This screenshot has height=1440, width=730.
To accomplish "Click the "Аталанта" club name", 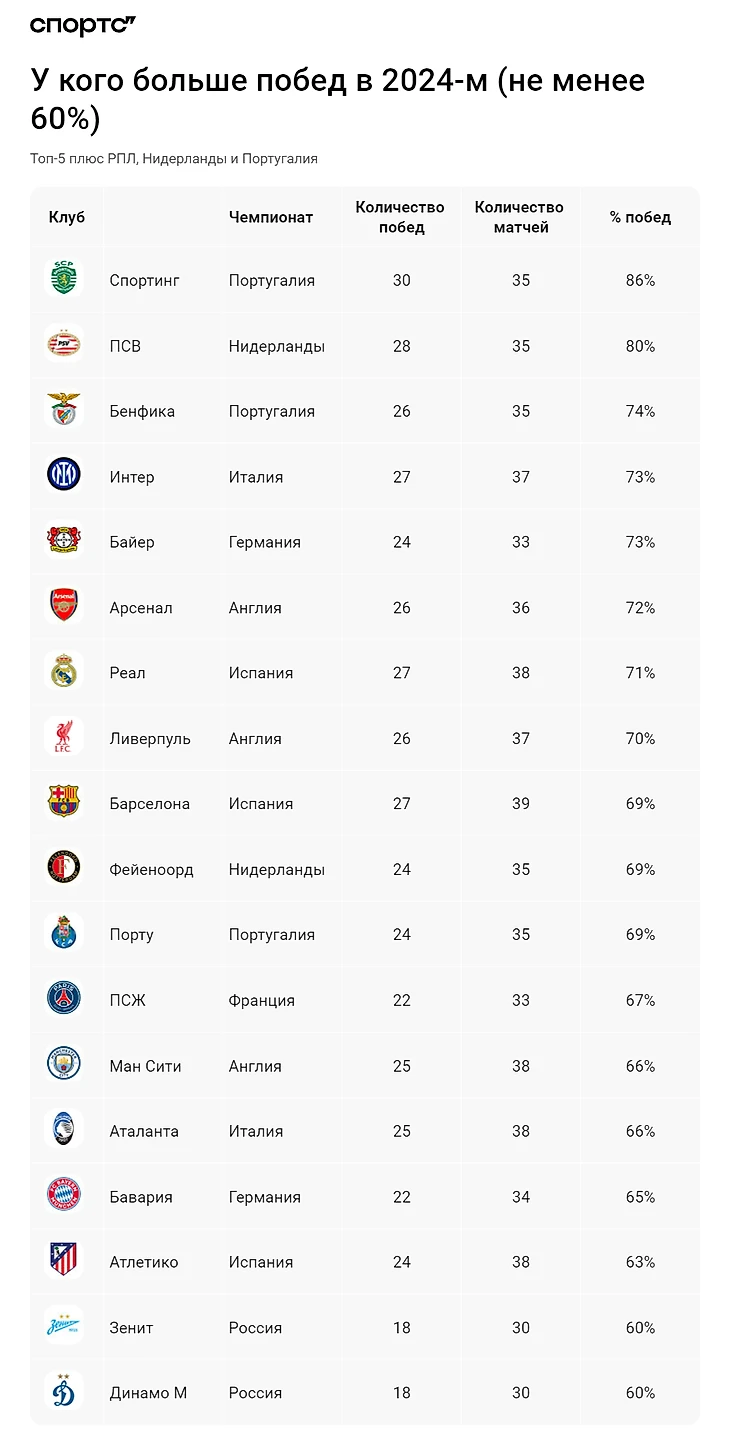I will pyautogui.click(x=144, y=1131).
